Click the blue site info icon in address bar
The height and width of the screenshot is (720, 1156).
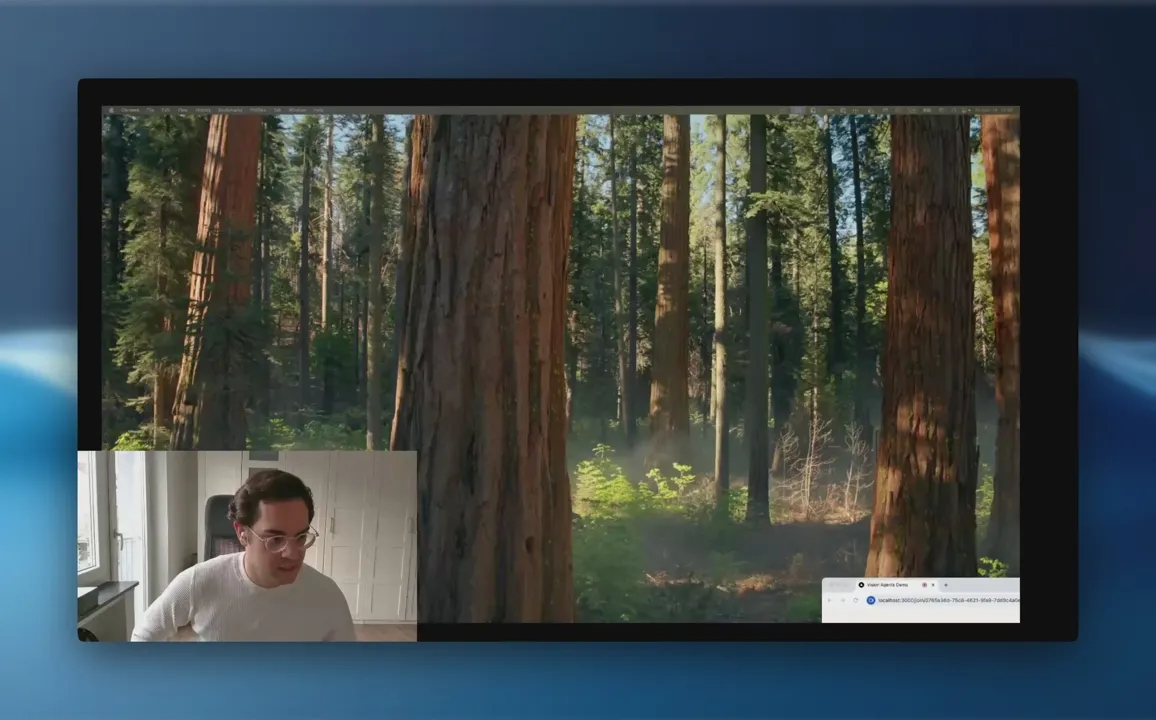coord(871,601)
